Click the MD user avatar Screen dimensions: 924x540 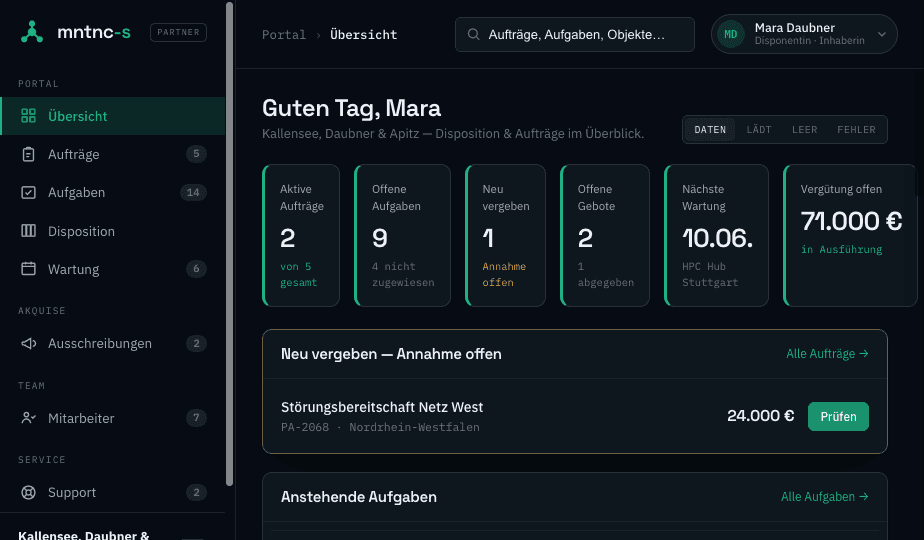pyautogui.click(x=731, y=34)
